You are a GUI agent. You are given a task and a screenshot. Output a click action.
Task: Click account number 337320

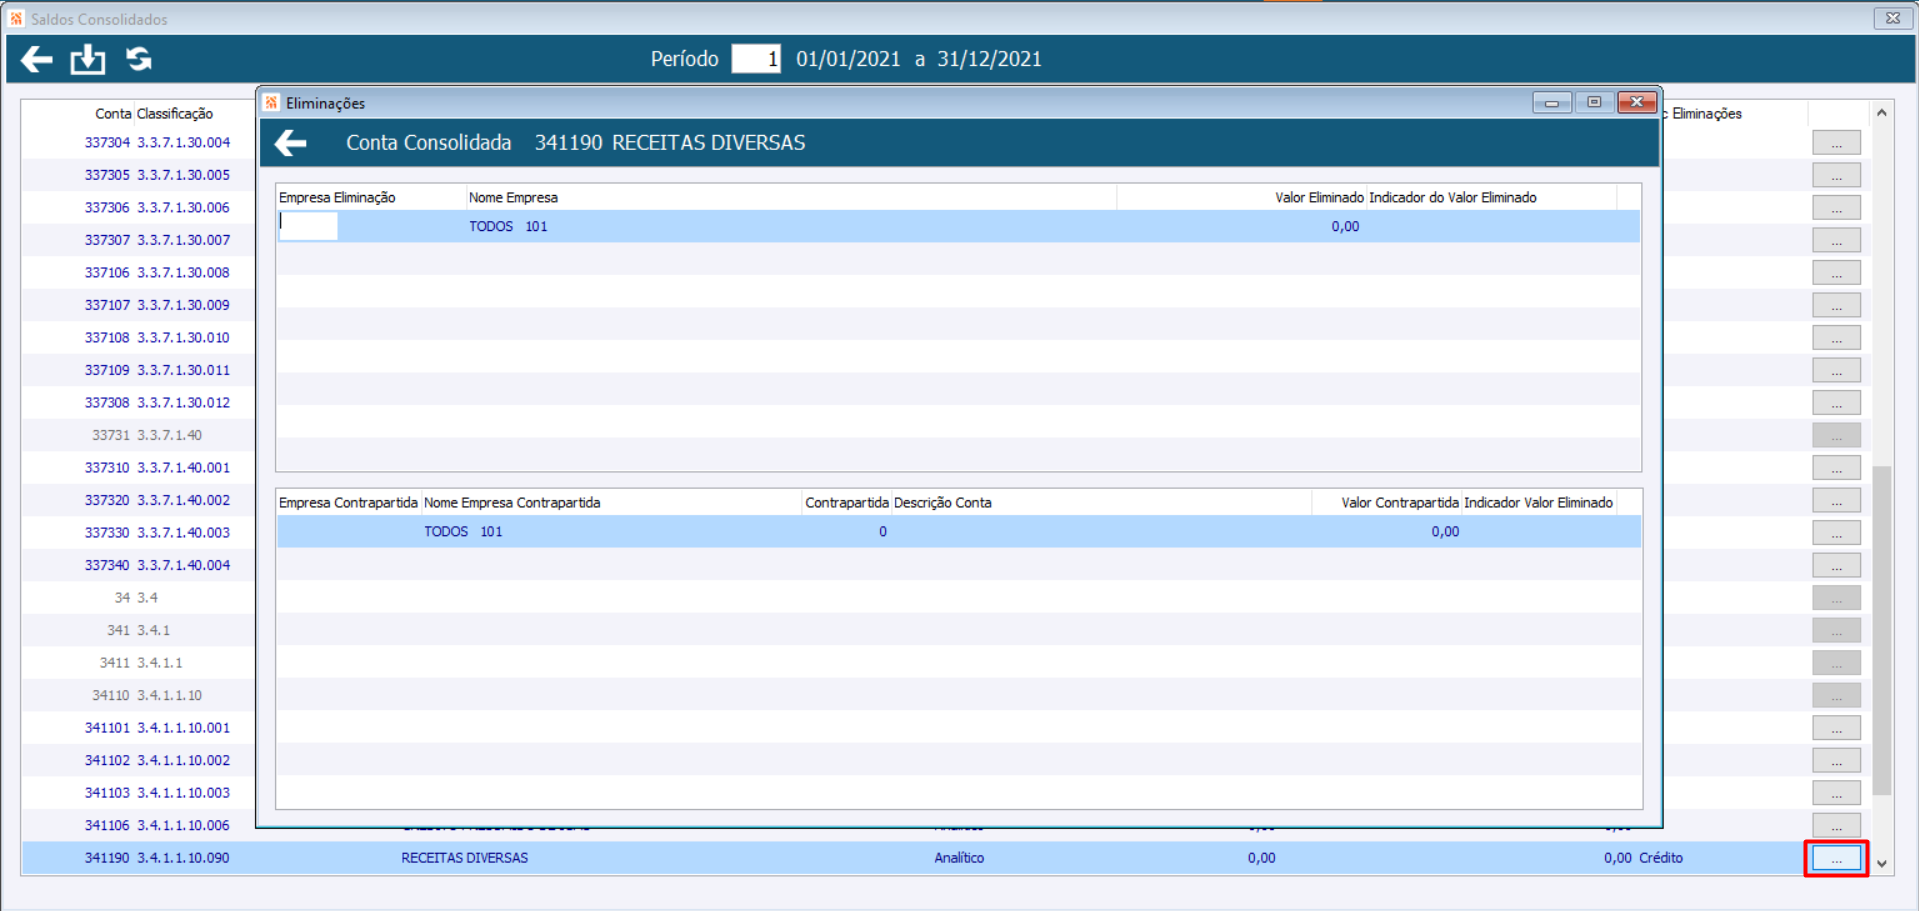pos(107,500)
